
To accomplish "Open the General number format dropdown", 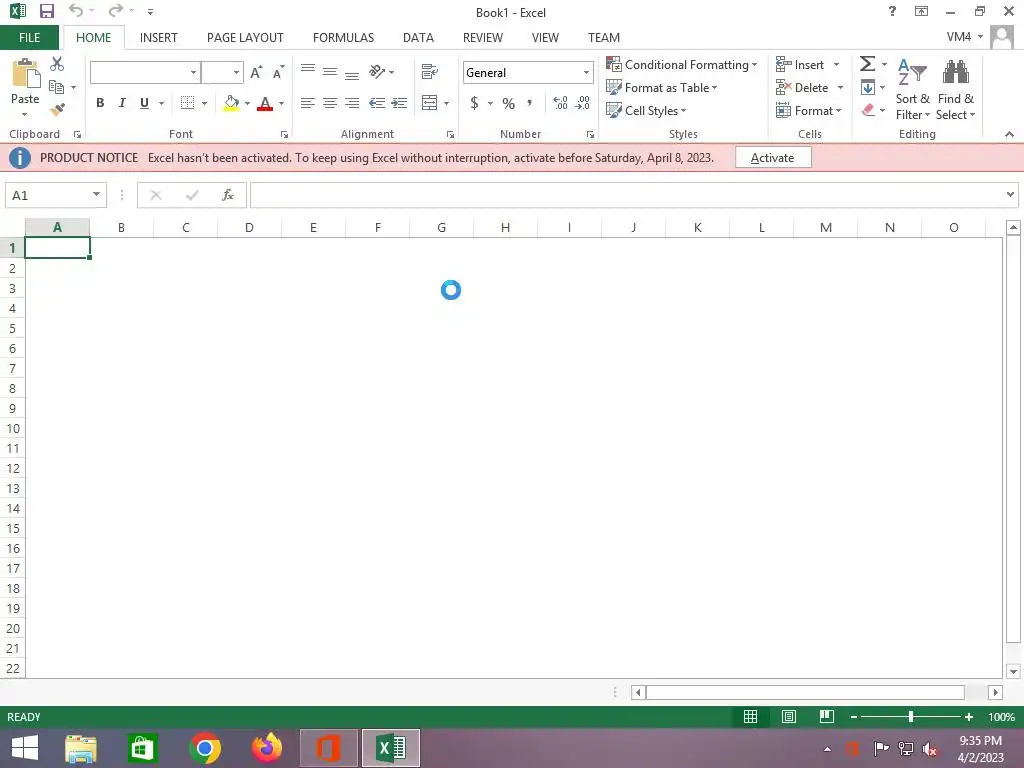I will 586,72.
